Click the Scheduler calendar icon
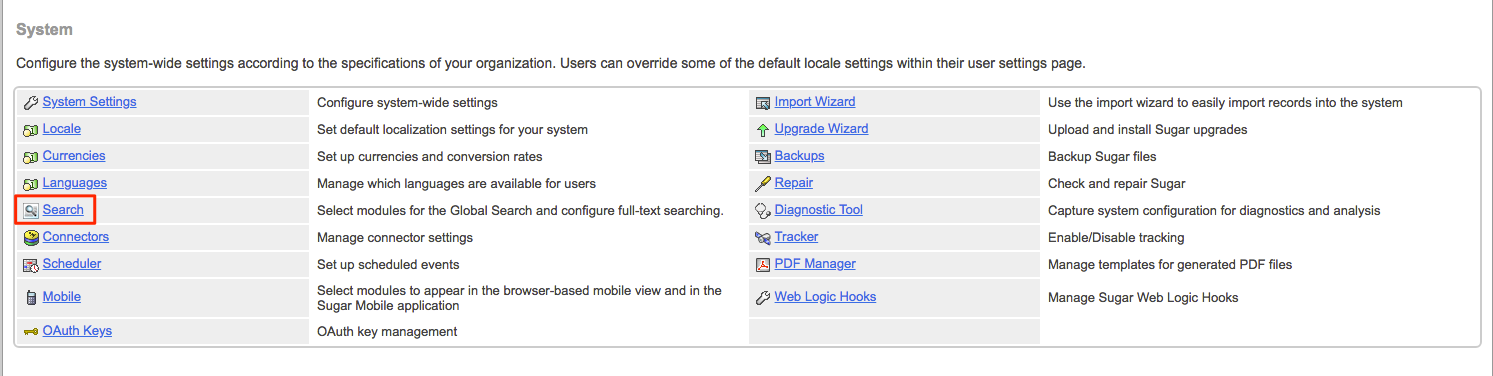1493x376 pixels. (x=30, y=264)
